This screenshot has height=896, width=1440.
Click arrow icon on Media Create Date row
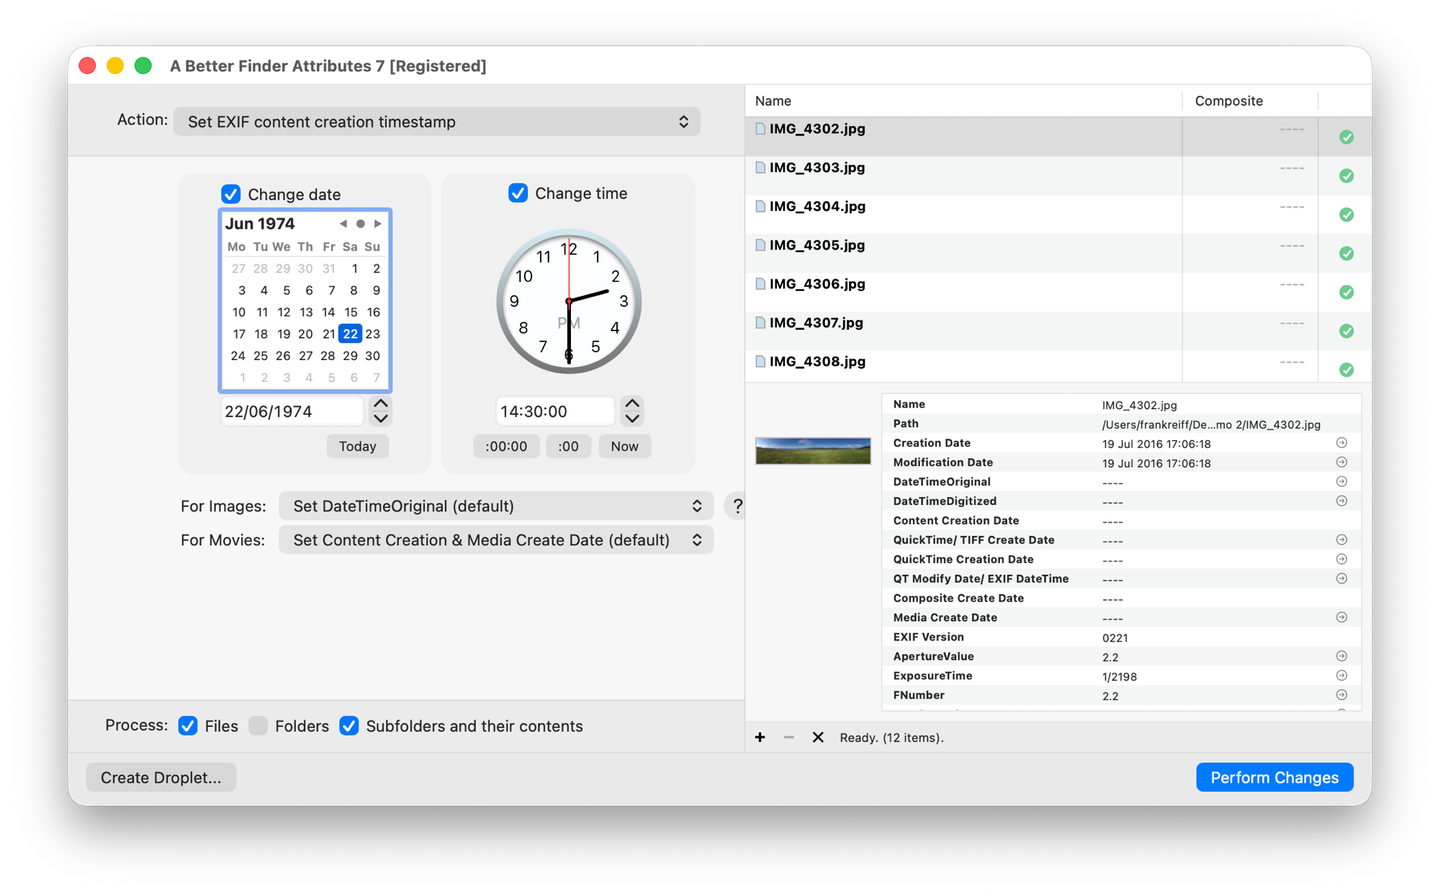(x=1342, y=618)
